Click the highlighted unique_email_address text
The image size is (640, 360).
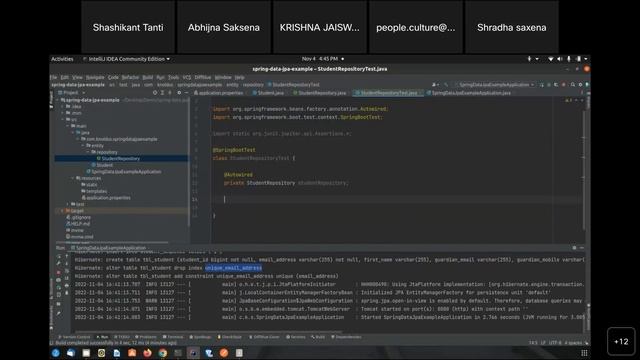(233, 268)
